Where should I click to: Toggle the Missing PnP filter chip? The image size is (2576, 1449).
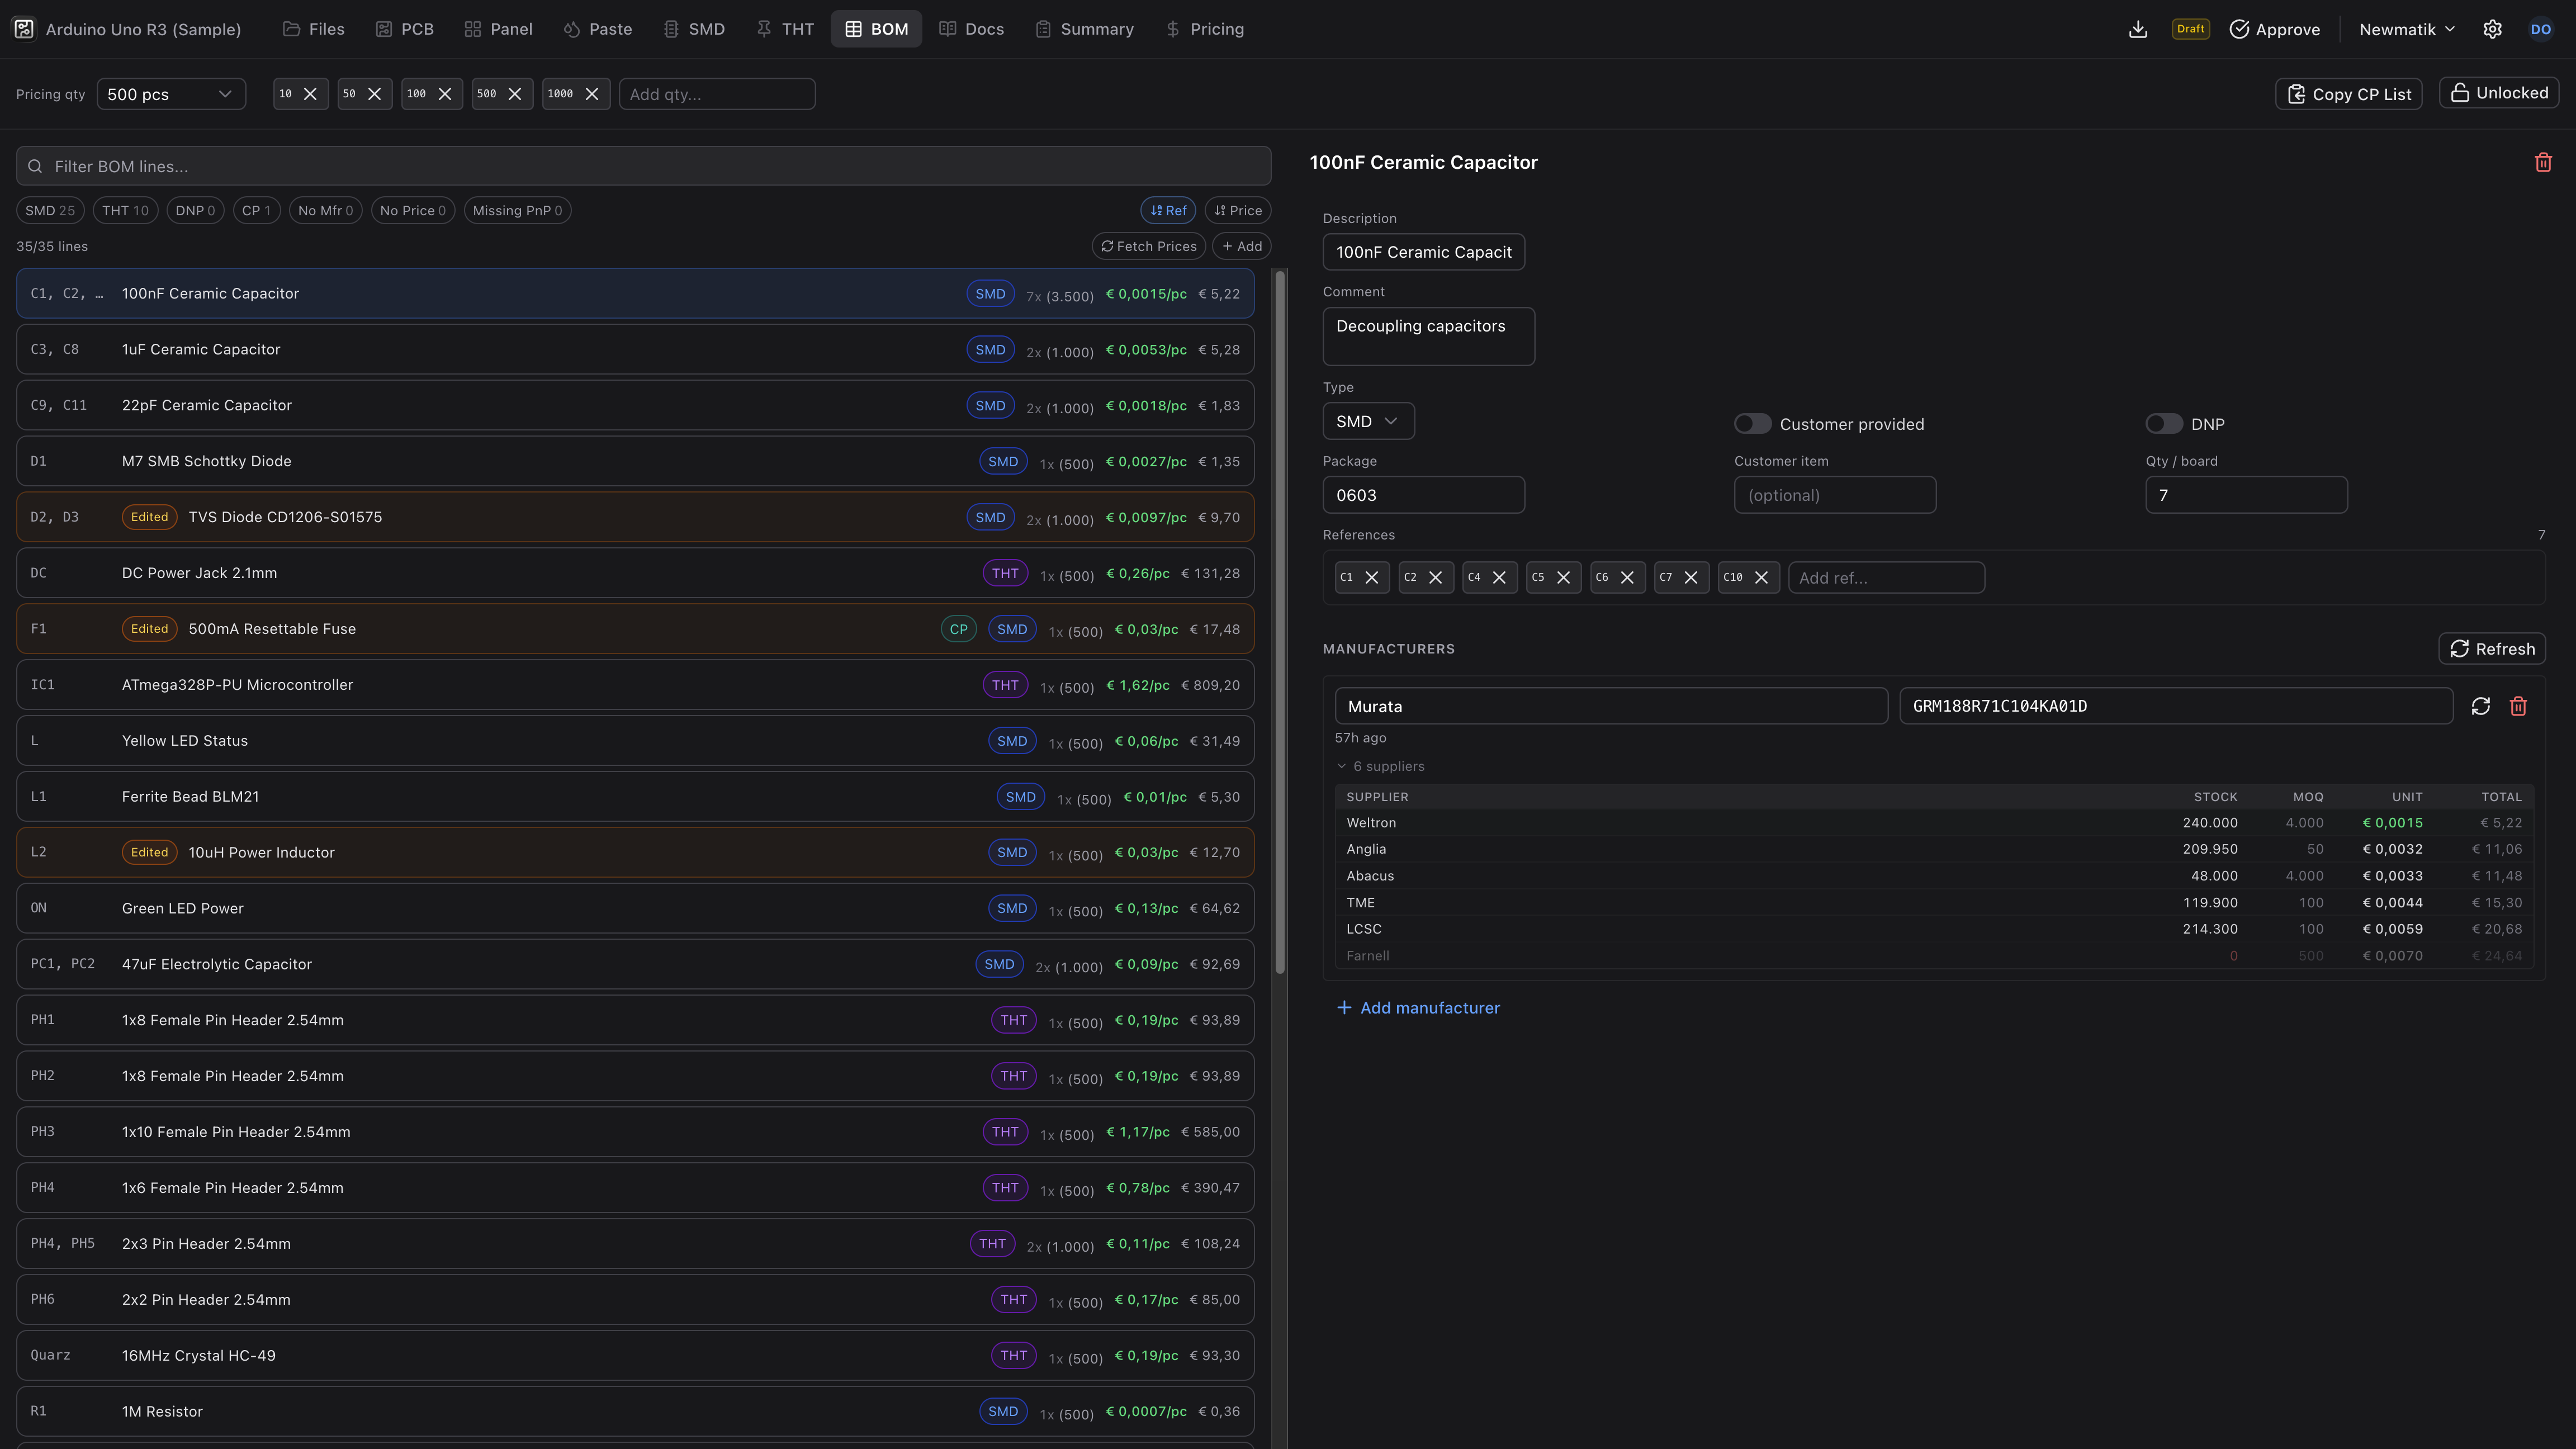coord(517,210)
